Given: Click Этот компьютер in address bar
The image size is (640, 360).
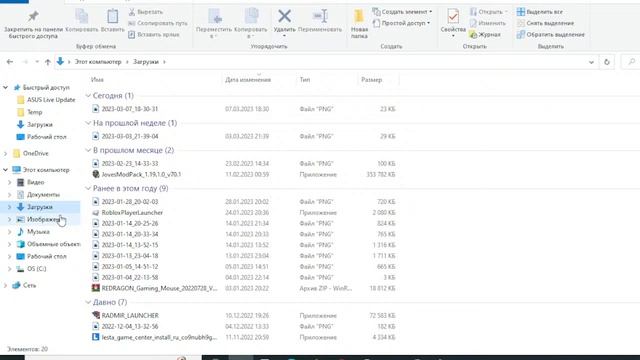Looking at the screenshot, I should point(98,62).
